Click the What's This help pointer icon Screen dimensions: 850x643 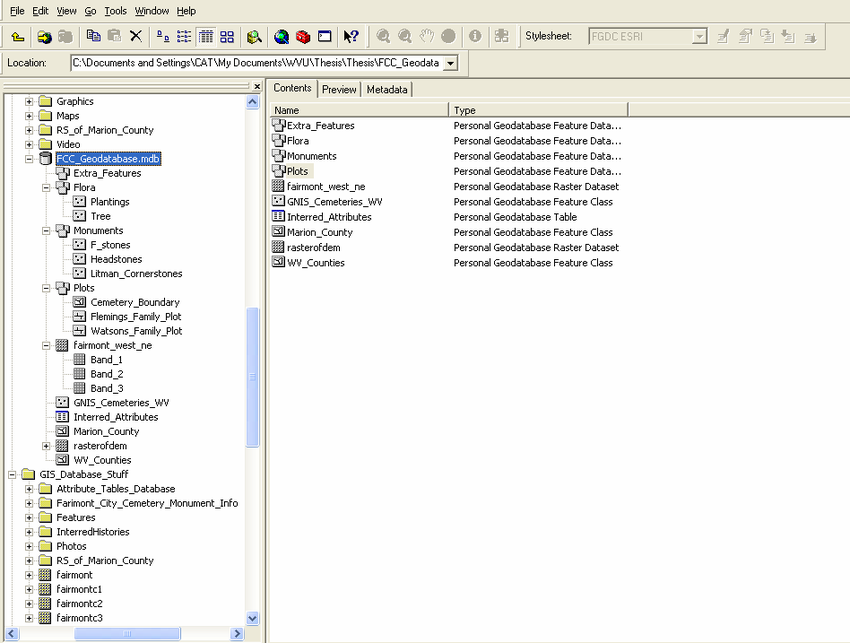(350, 36)
